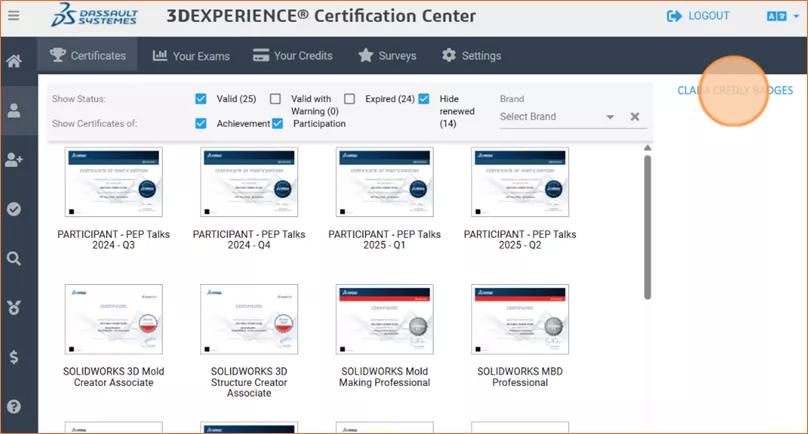Open SOLIDWORKS 3D Mold Creator Associate thumbnail
The height and width of the screenshot is (434, 808).
pos(113,319)
